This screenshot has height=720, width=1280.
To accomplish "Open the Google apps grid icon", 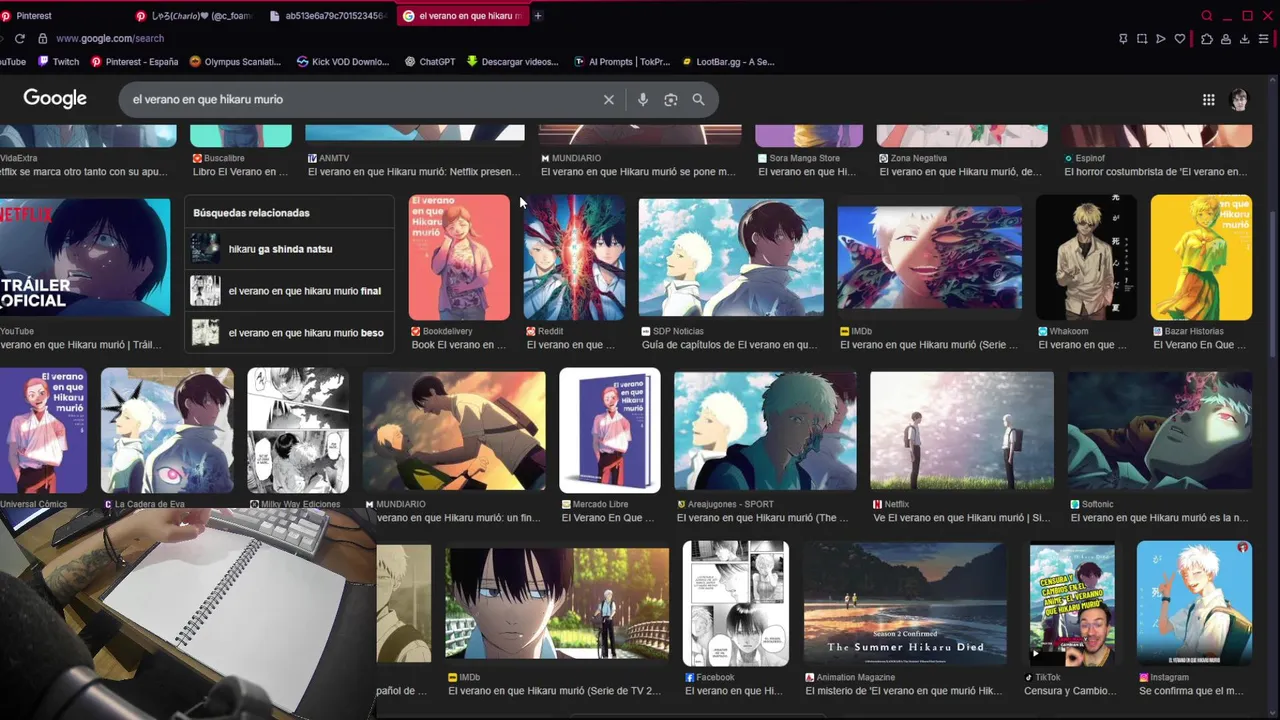I will 1209,99.
